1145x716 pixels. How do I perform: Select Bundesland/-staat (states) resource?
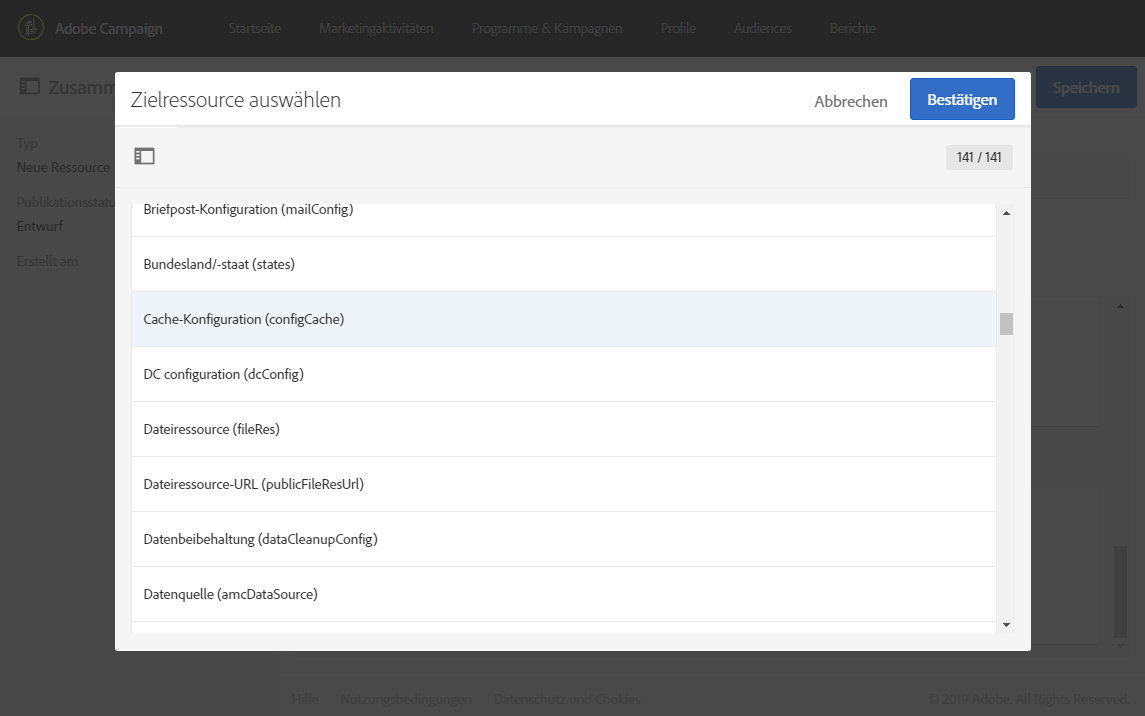(x=563, y=264)
